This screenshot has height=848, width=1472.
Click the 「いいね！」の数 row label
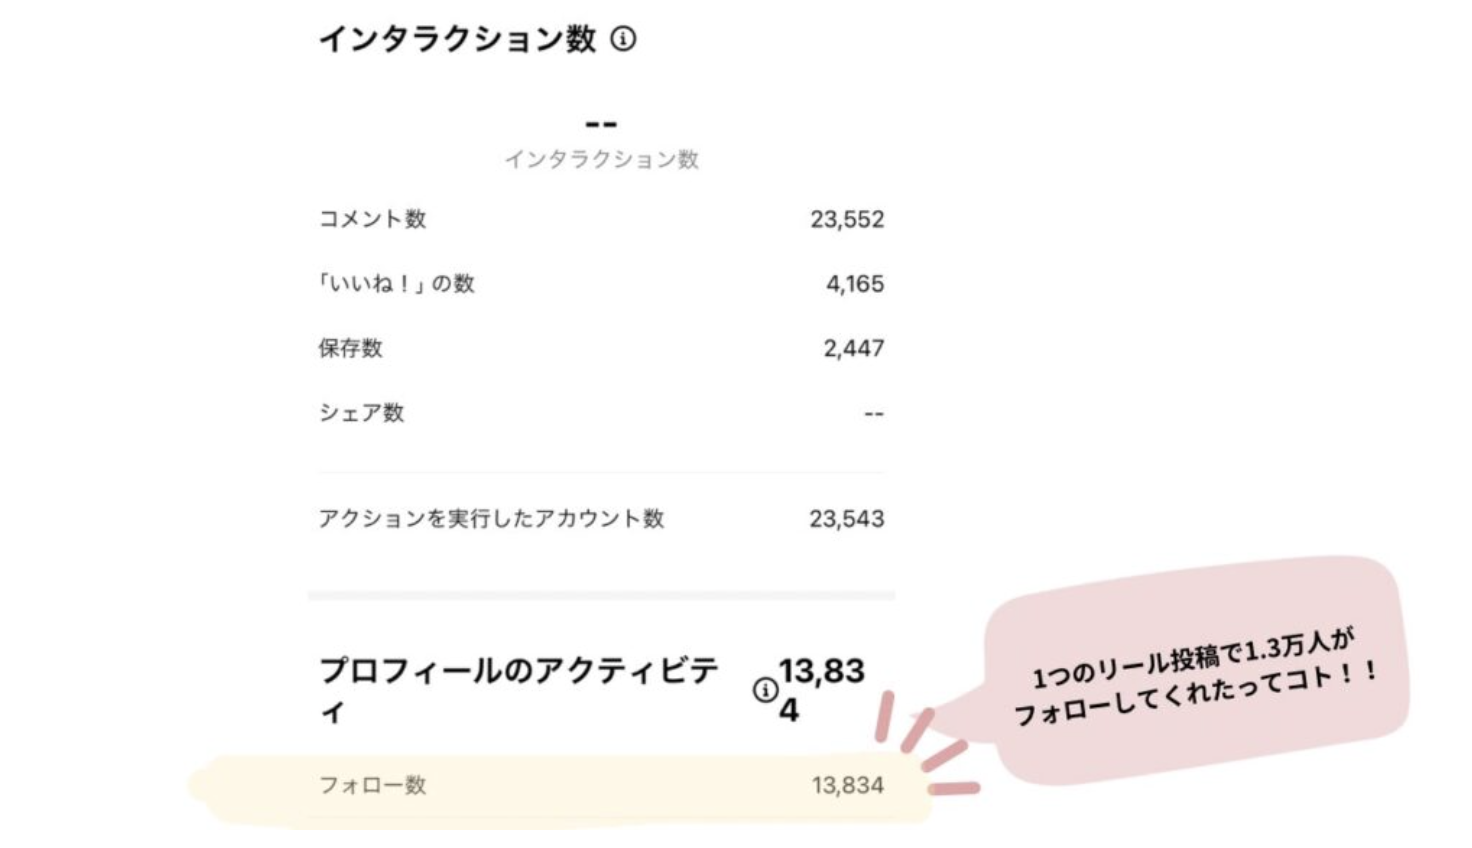pos(396,284)
